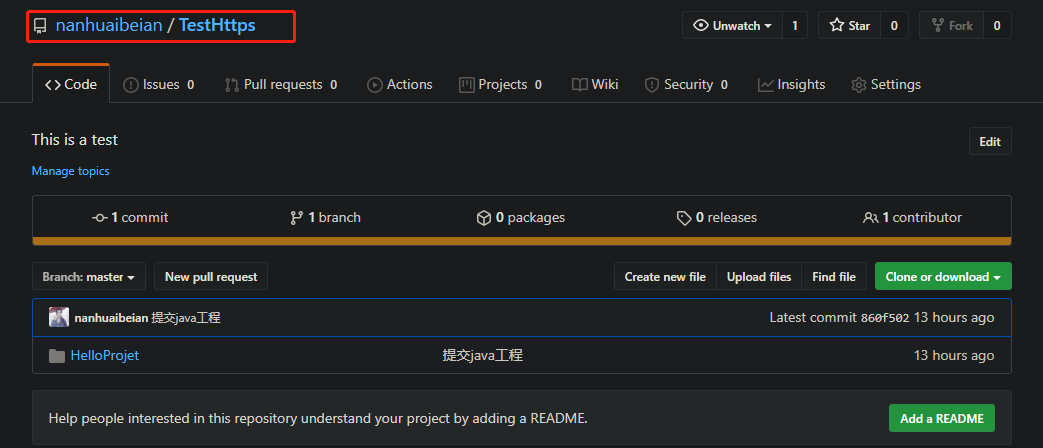
Task: Click the package icon beside 0 packages
Action: coord(484,218)
